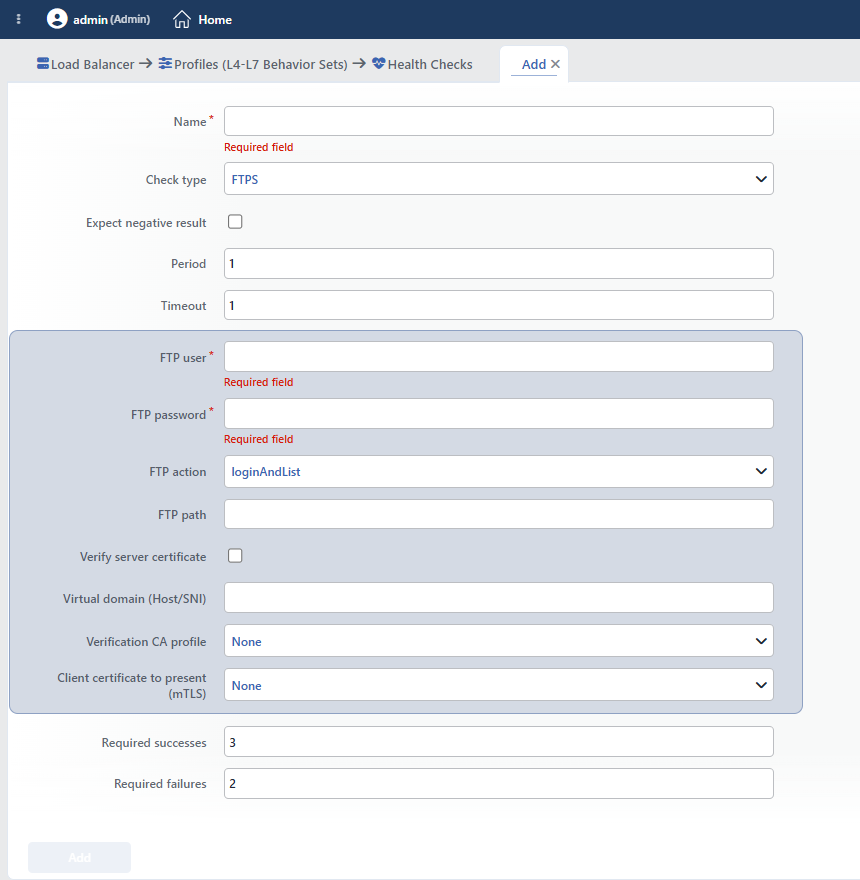Open the three-dot main menu
Image resolution: width=860 pixels, height=880 pixels.
click(x=19, y=19)
